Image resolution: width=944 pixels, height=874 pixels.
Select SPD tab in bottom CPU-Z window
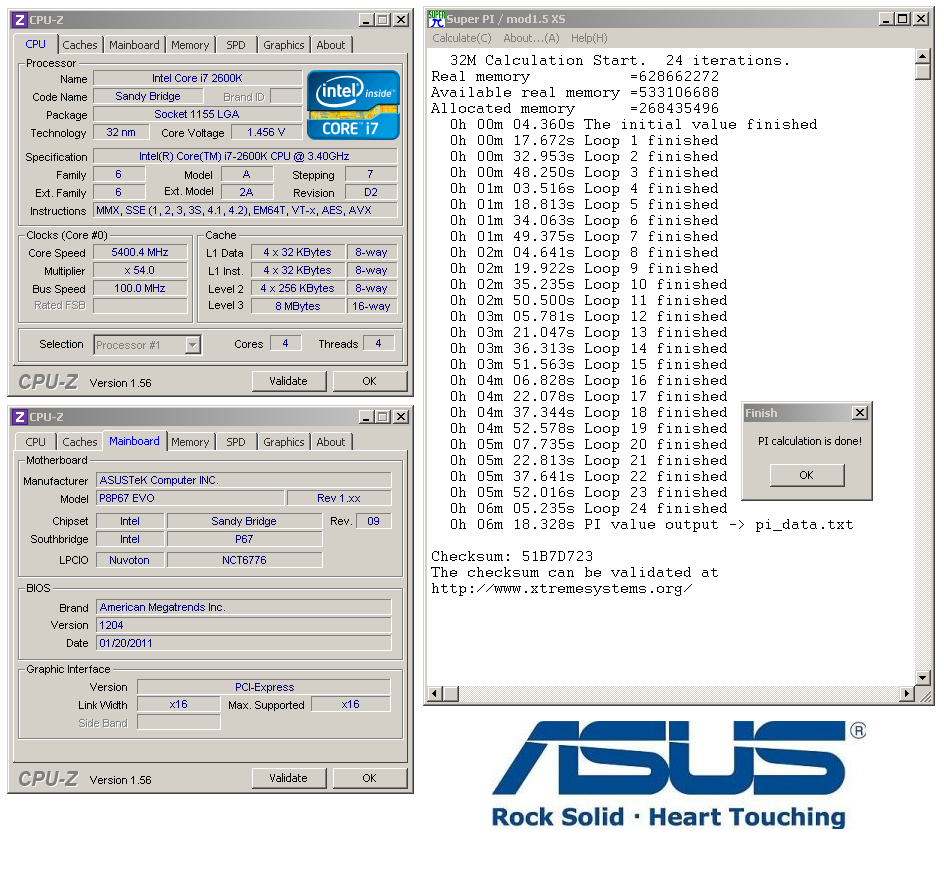pos(236,442)
